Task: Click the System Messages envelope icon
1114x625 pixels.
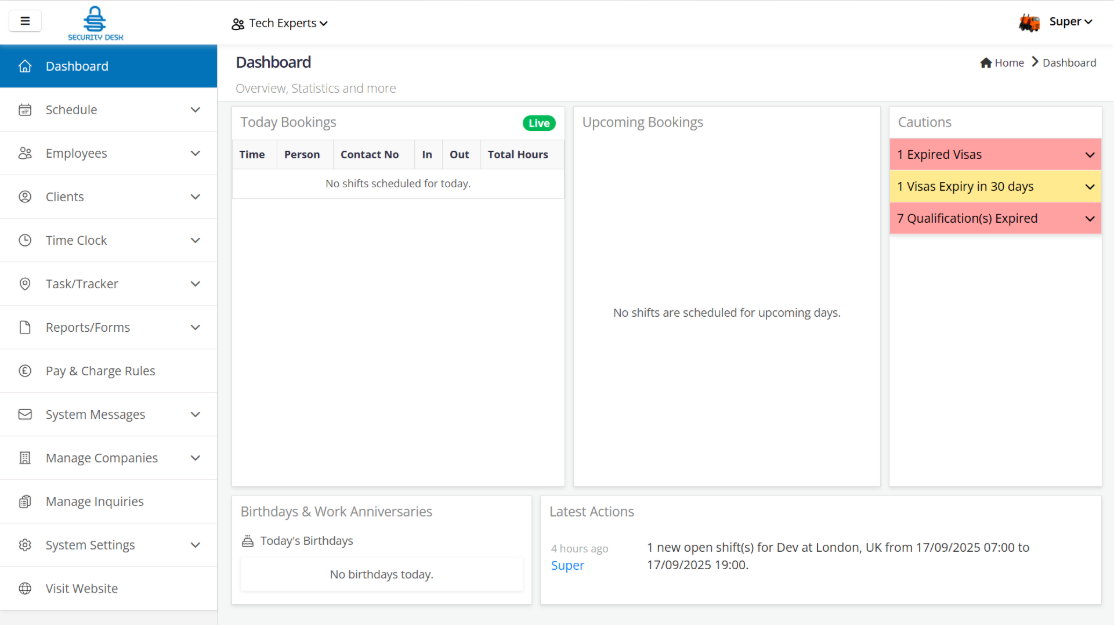Action: pyautogui.click(x=25, y=414)
